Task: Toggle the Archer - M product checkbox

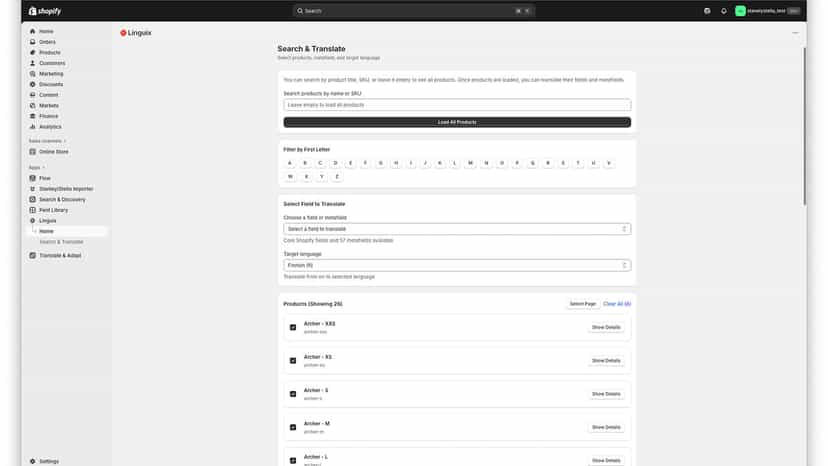Action: click(293, 427)
